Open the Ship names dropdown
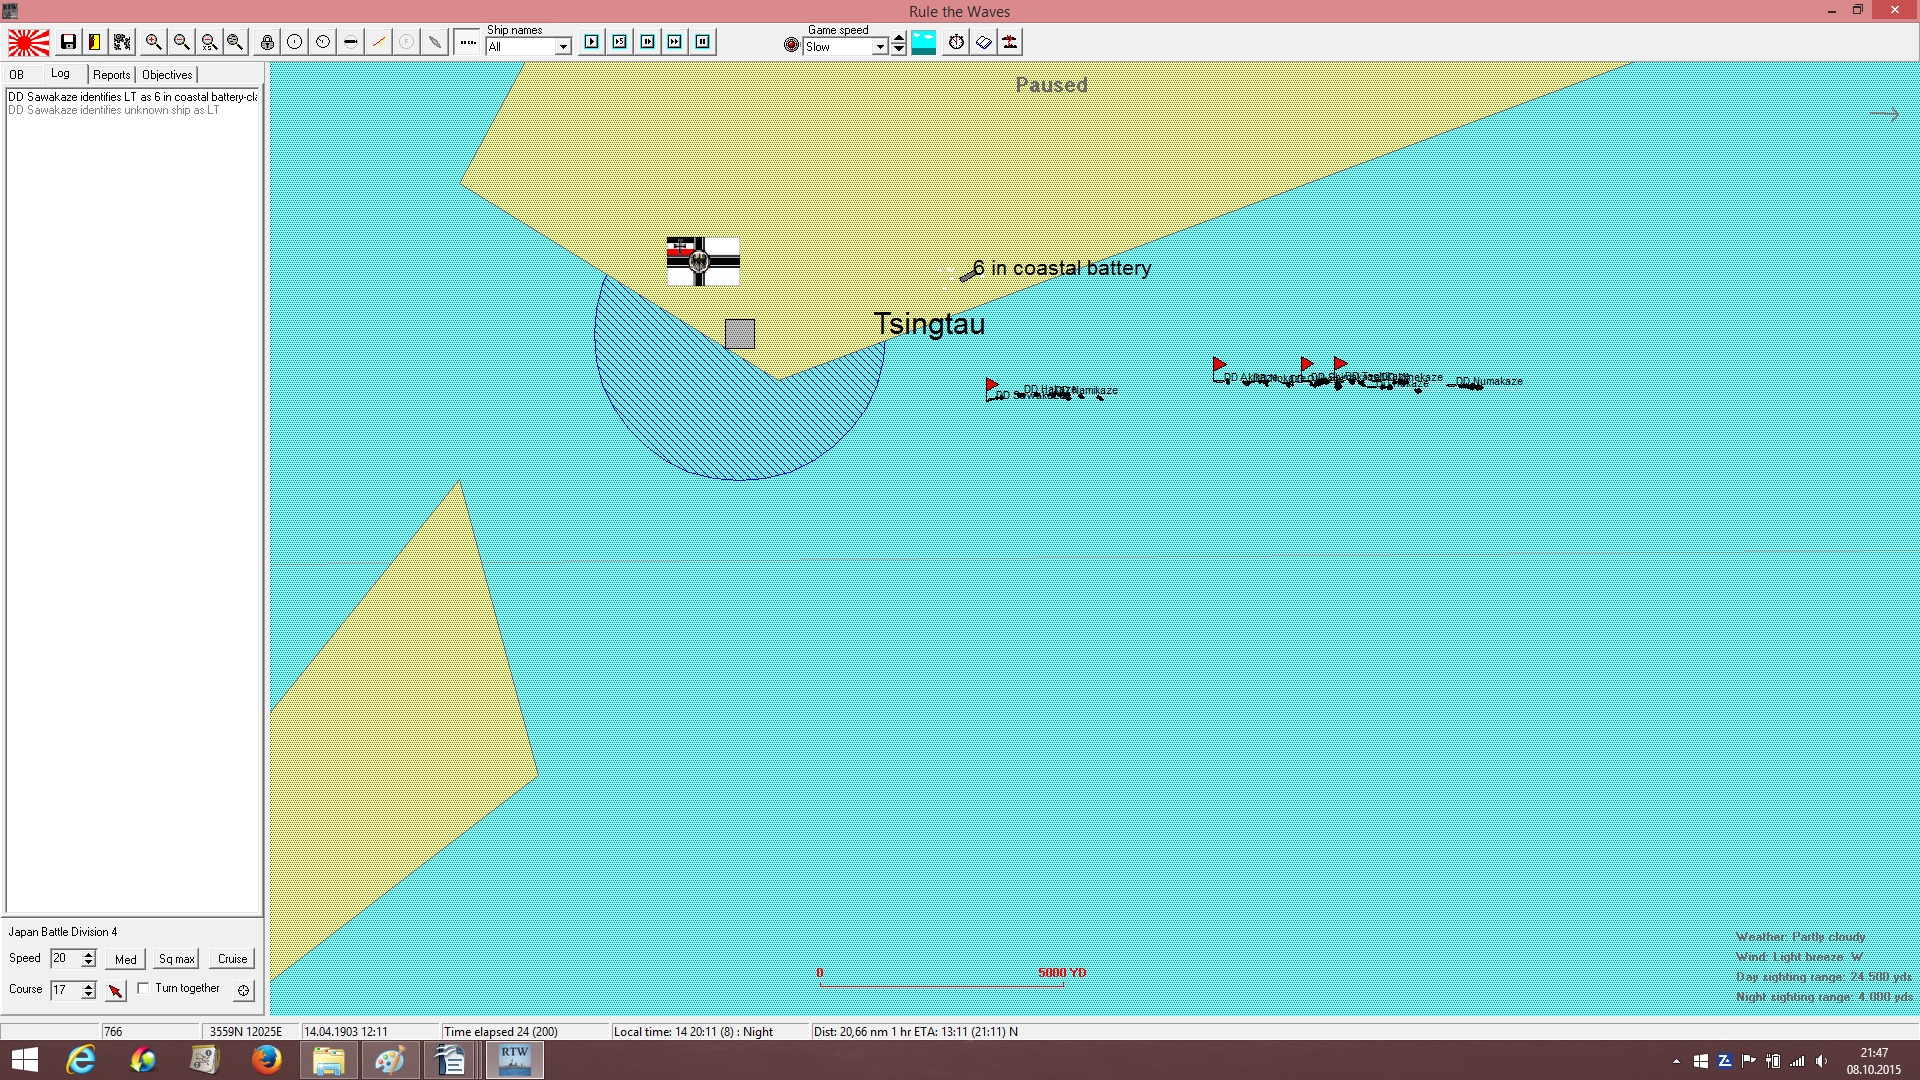The width and height of the screenshot is (1920, 1080). 563,47
